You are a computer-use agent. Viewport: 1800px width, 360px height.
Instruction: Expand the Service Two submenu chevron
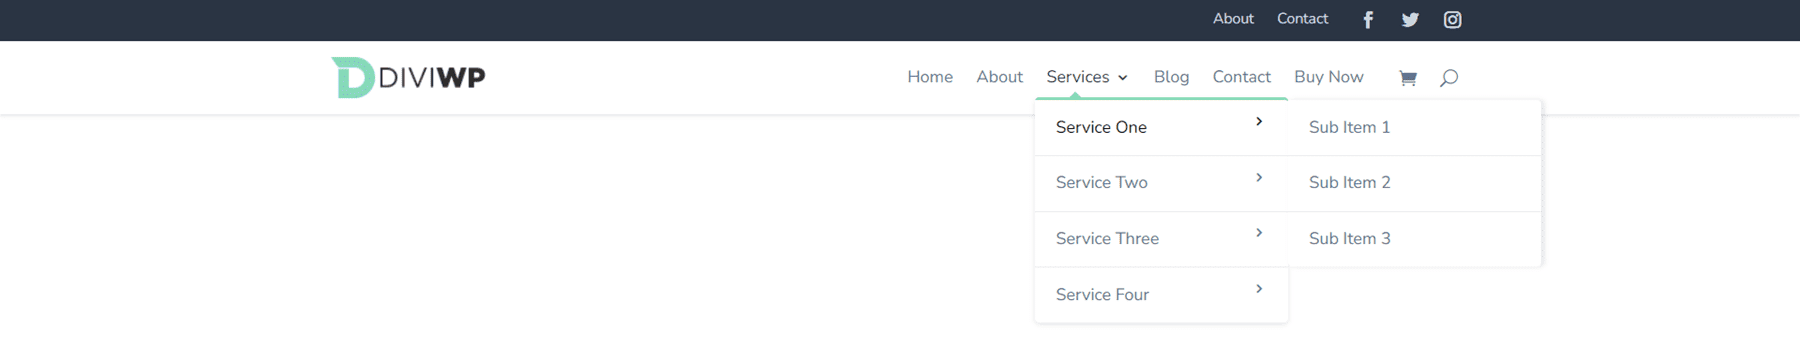coord(1259,177)
